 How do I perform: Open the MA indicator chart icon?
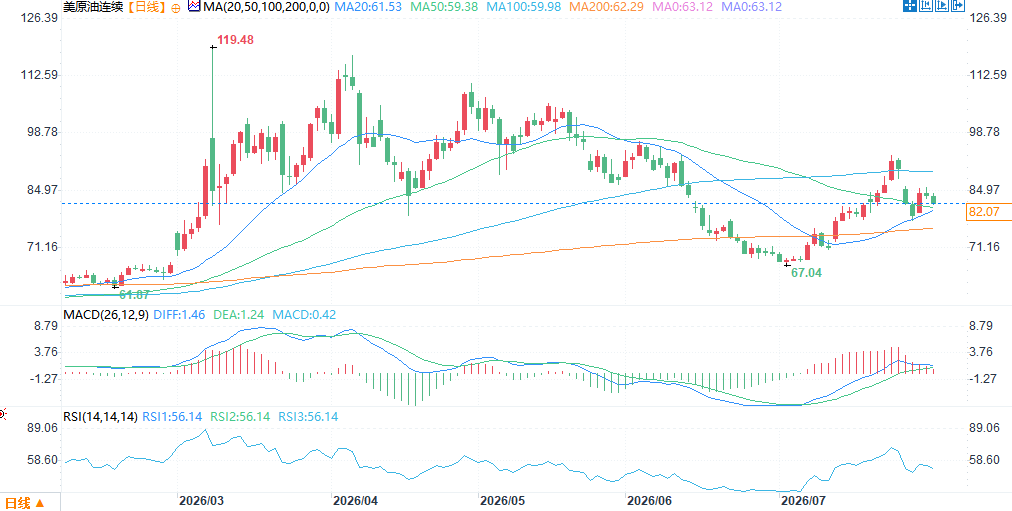(x=194, y=7)
